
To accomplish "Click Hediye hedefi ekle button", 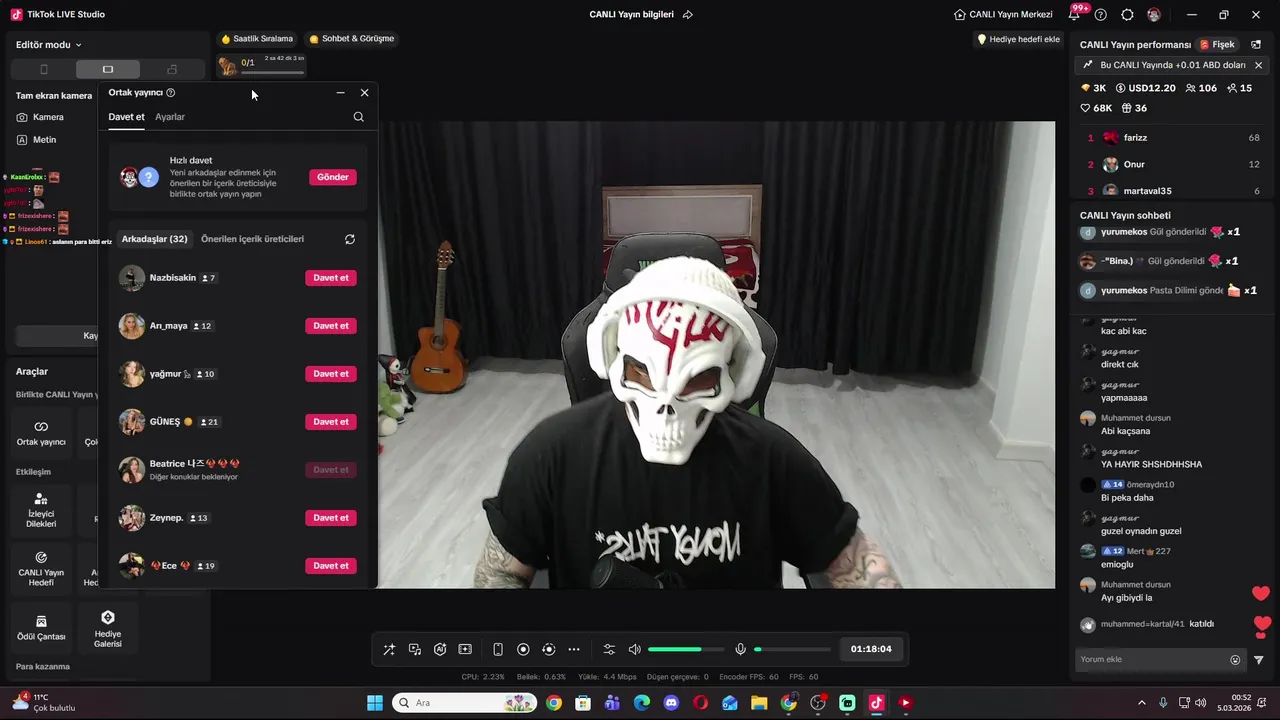I will tap(1018, 39).
